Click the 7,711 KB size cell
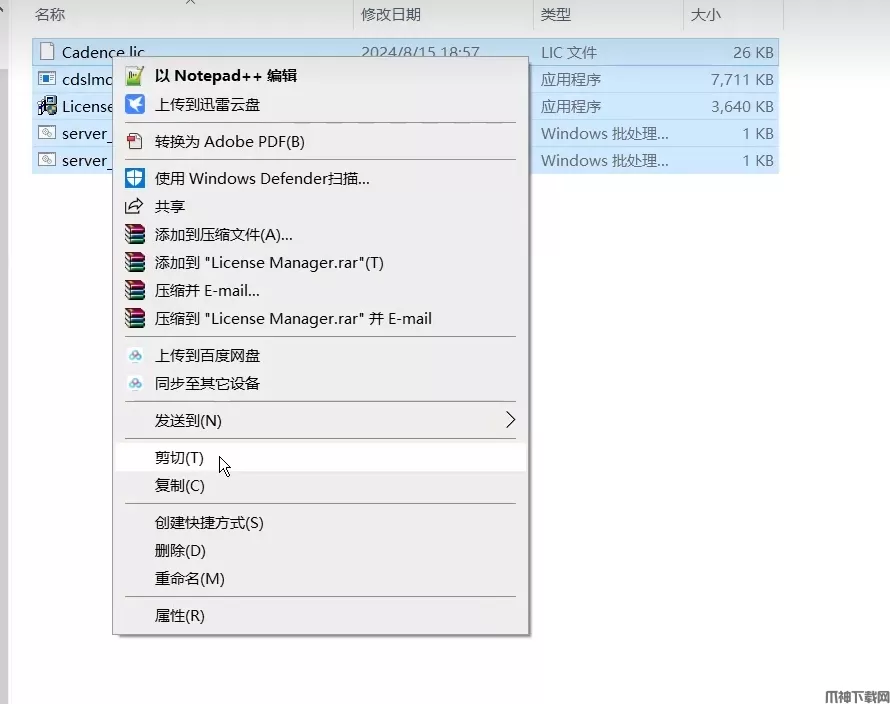The width and height of the screenshot is (890, 704). click(742, 79)
